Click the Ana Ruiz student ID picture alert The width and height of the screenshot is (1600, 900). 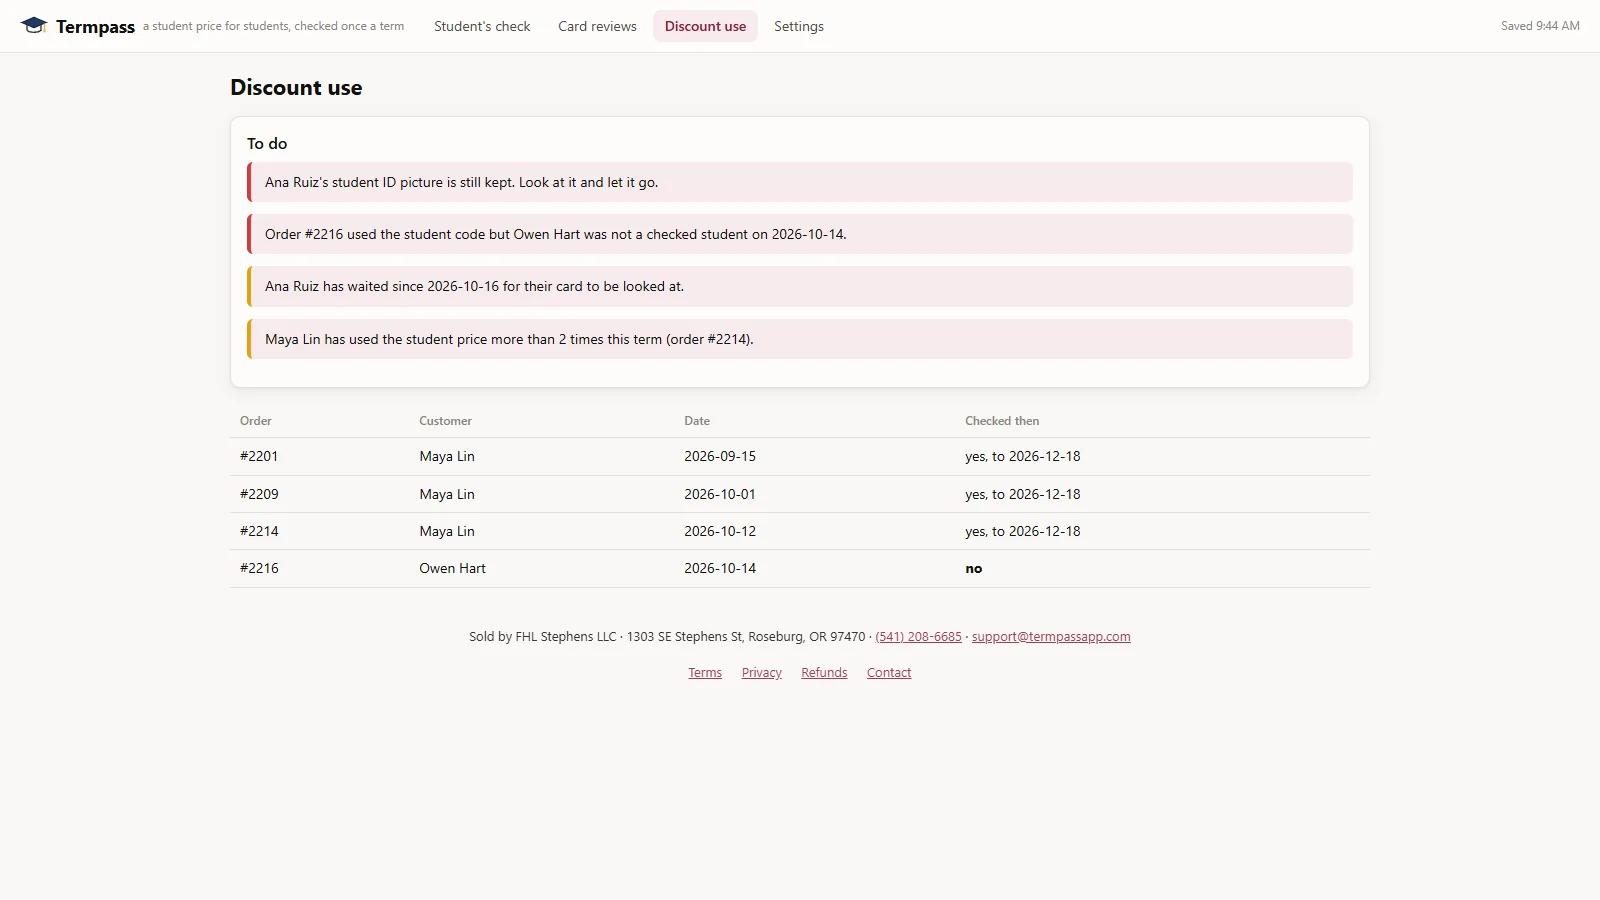click(x=800, y=182)
